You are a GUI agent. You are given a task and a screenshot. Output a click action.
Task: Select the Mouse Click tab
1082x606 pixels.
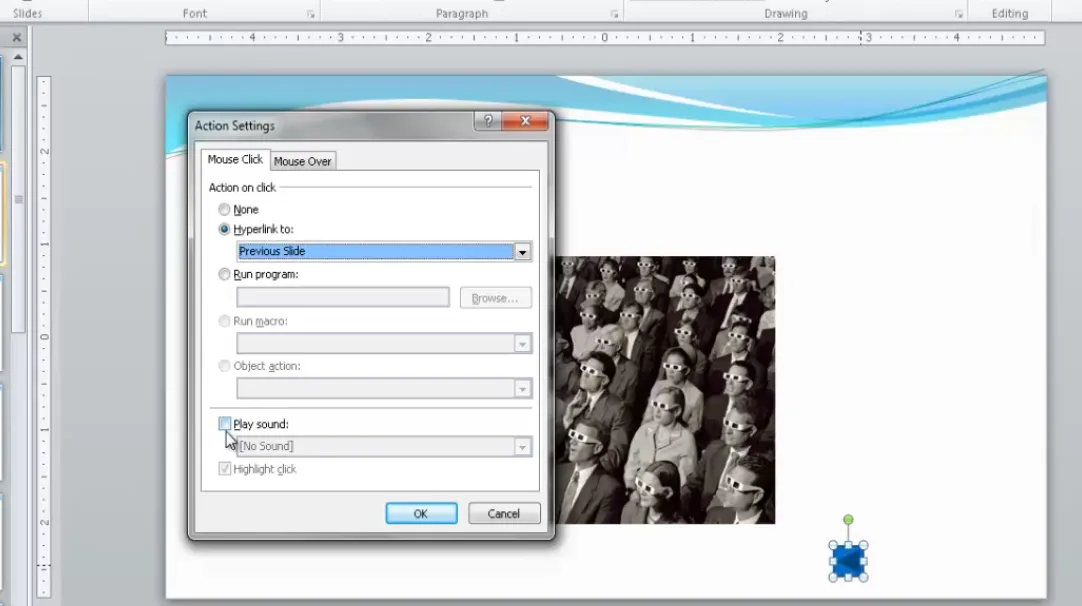click(x=235, y=160)
